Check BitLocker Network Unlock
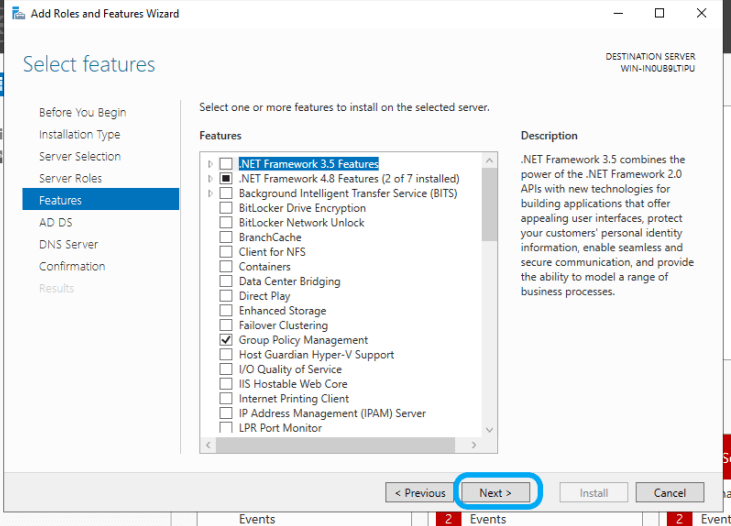 pos(226,222)
